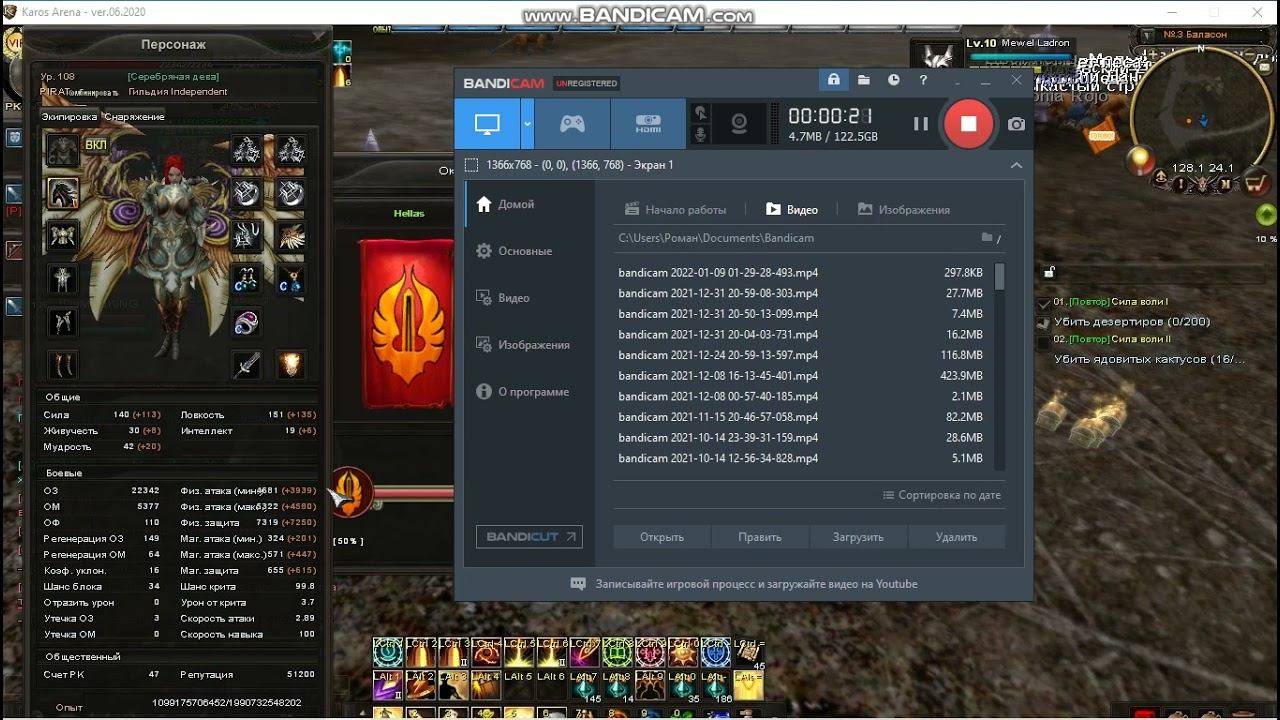
Task: Select Bandicam game recording mode
Action: coord(572,124)
